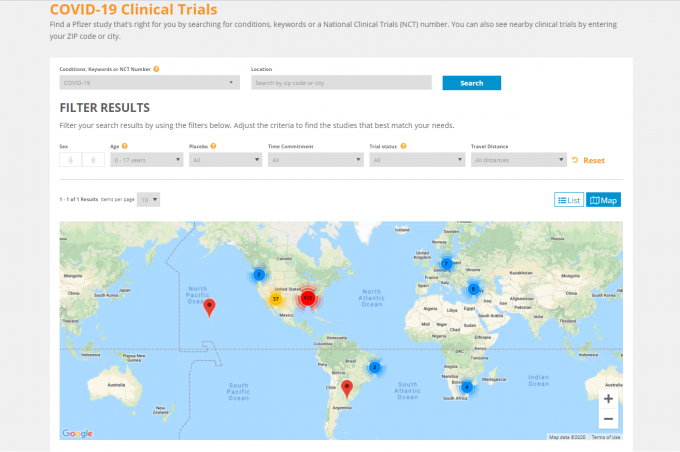Click the Age filter help icon
Viewport: 680px width, 452px height.
point(125,146)
